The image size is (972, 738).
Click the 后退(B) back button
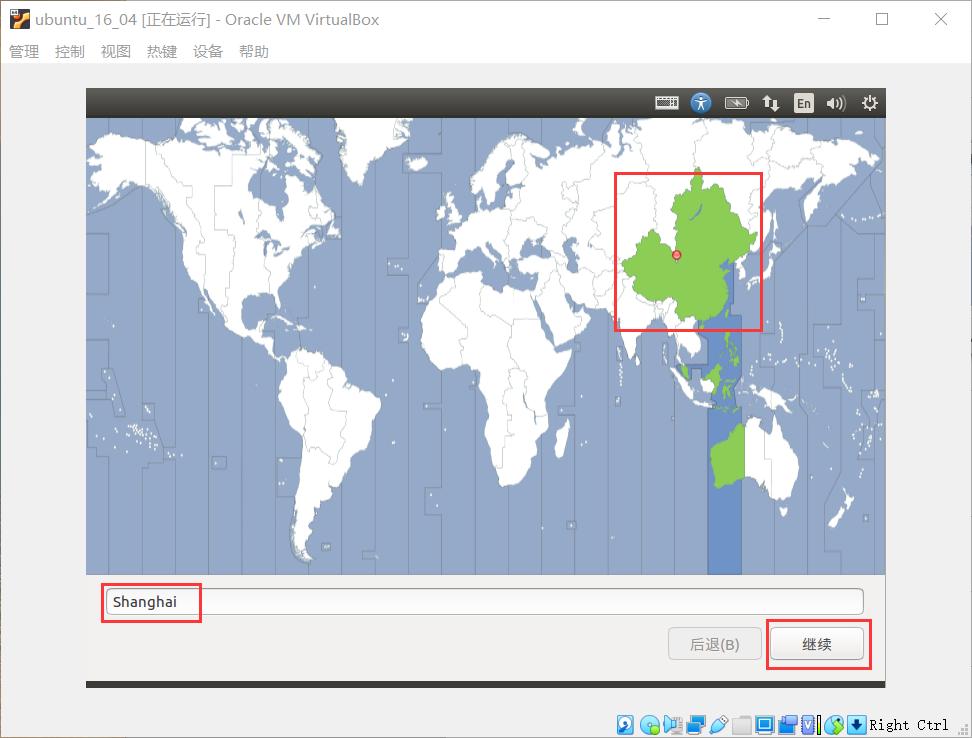coord(714,644)
